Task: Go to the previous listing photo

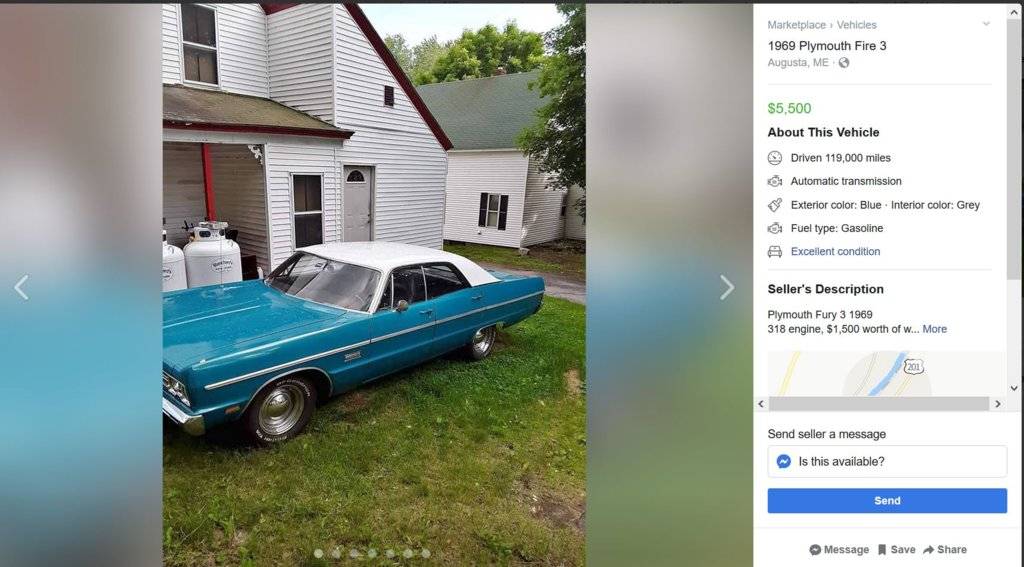Action: [22, 287]
